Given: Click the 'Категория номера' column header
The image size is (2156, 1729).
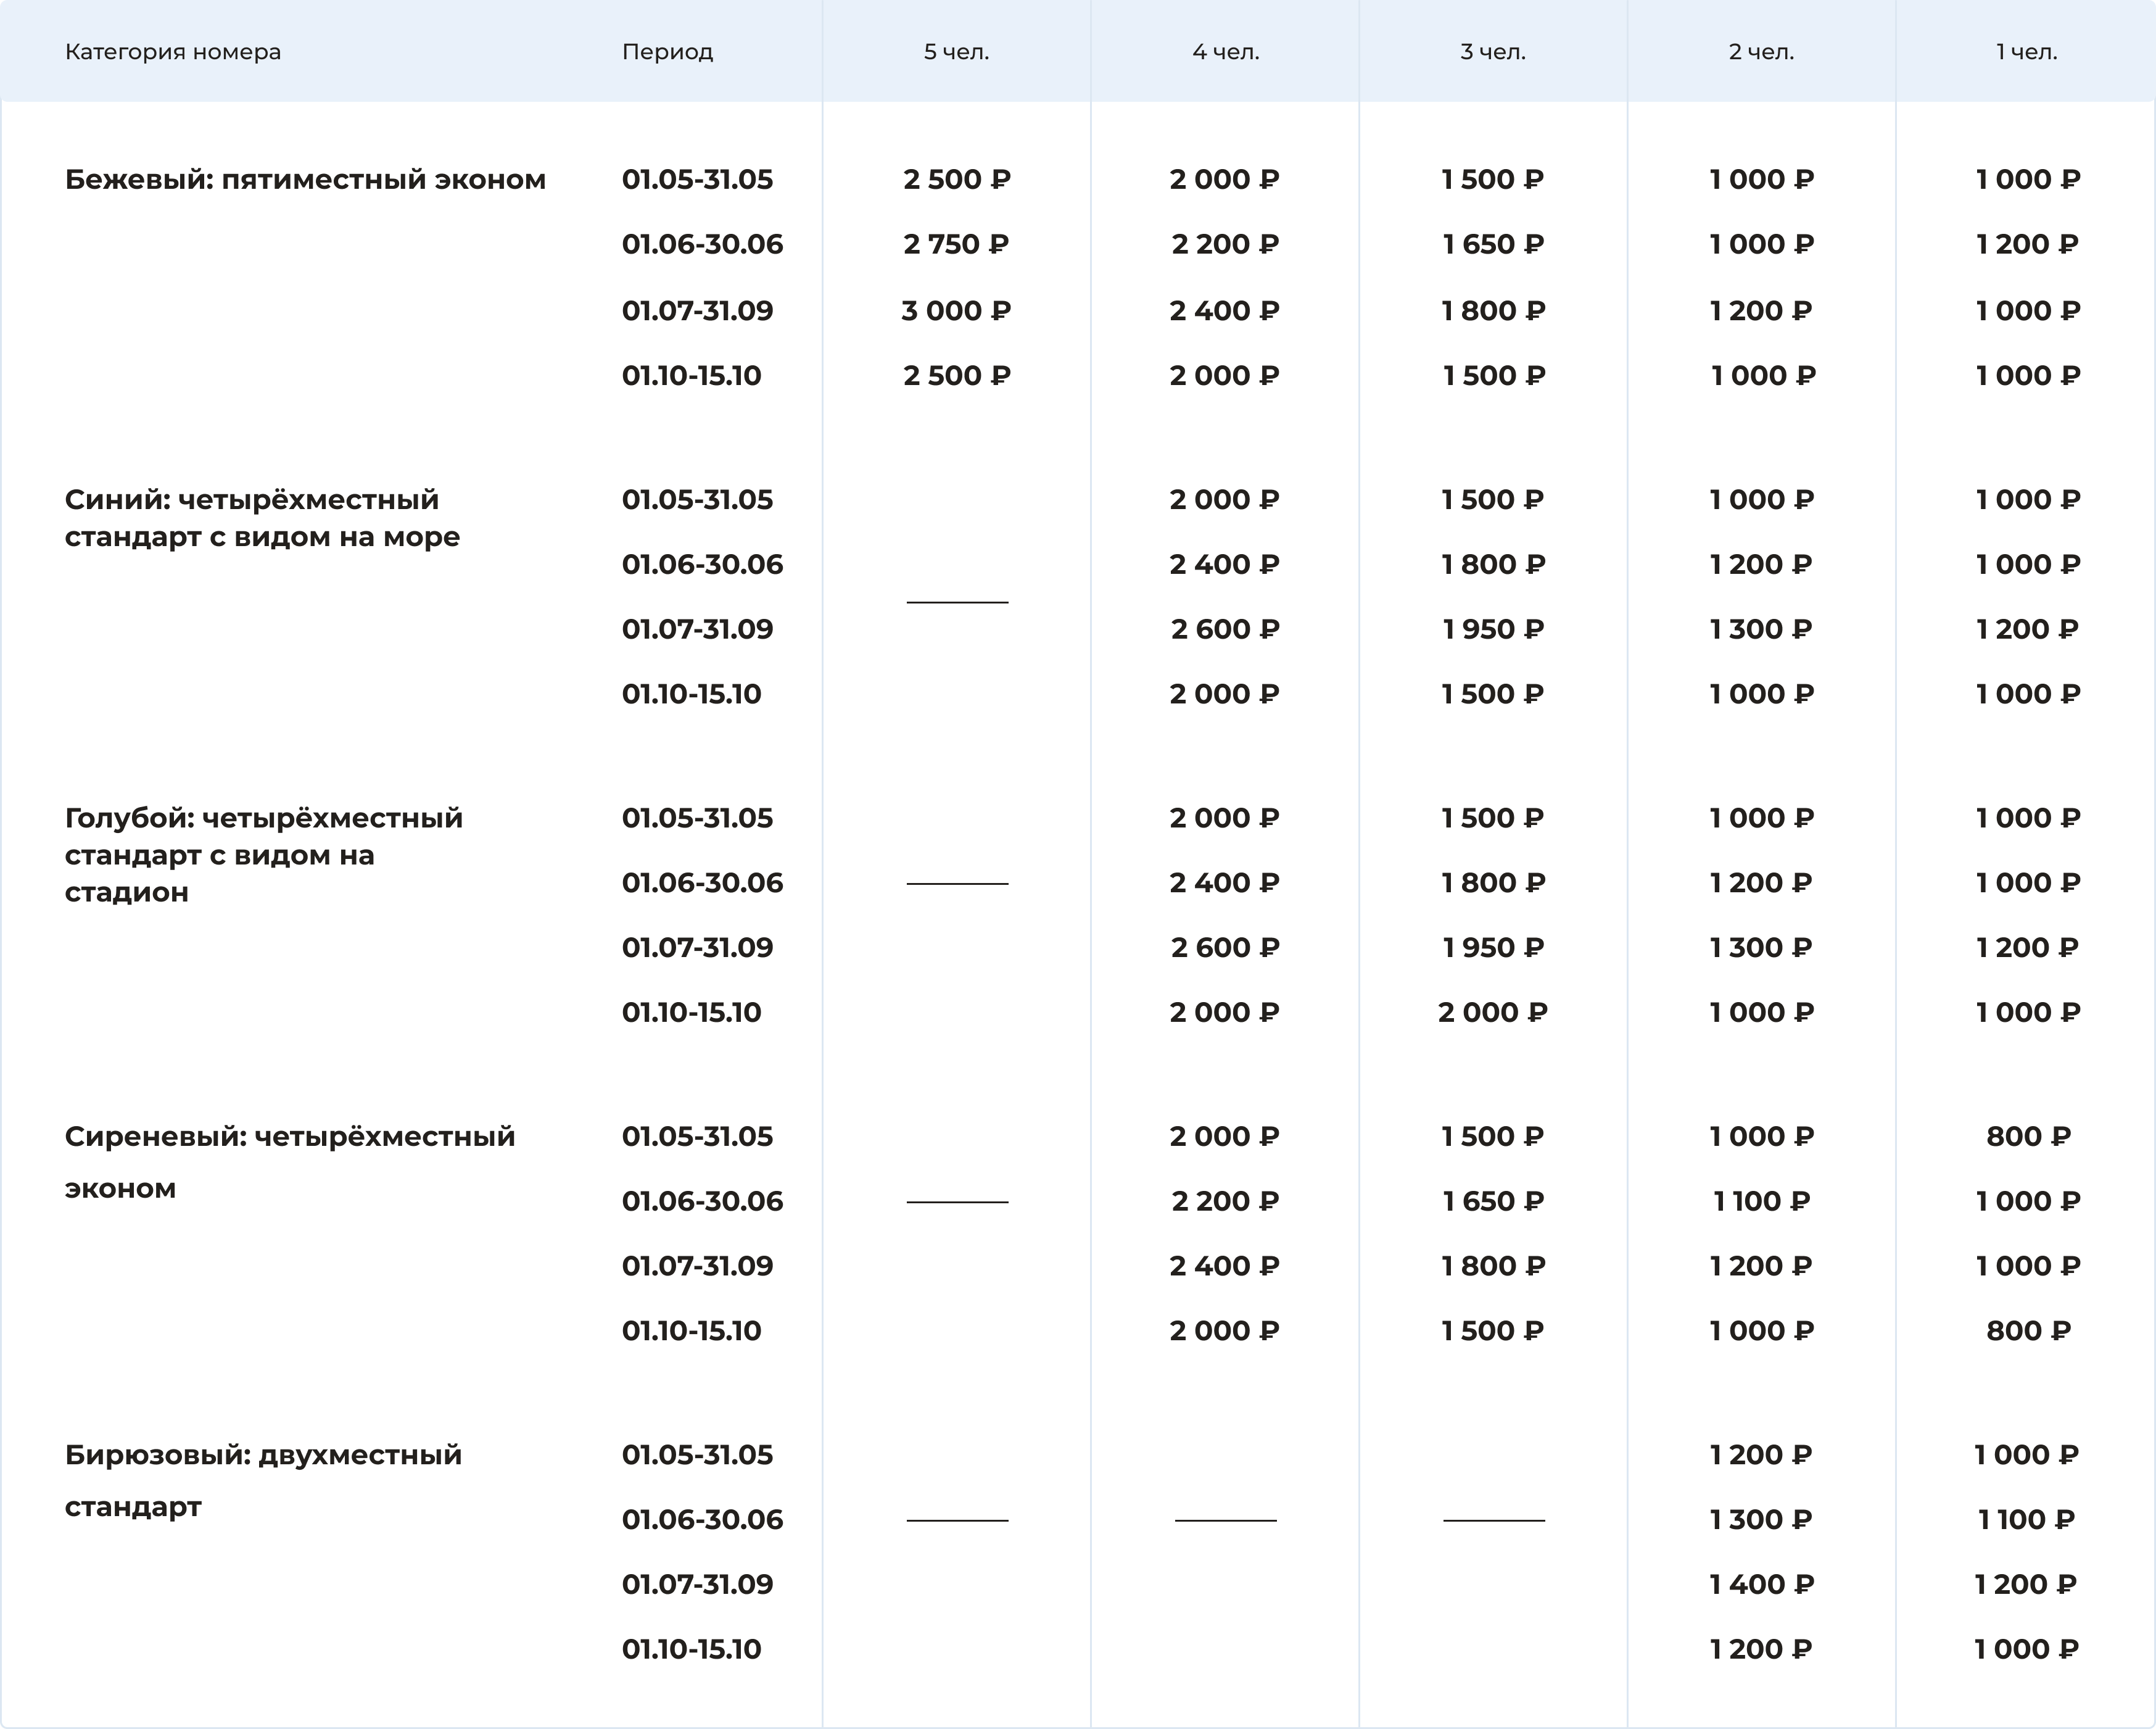Looking at the screenshot, I should click(x=173, y=52).
